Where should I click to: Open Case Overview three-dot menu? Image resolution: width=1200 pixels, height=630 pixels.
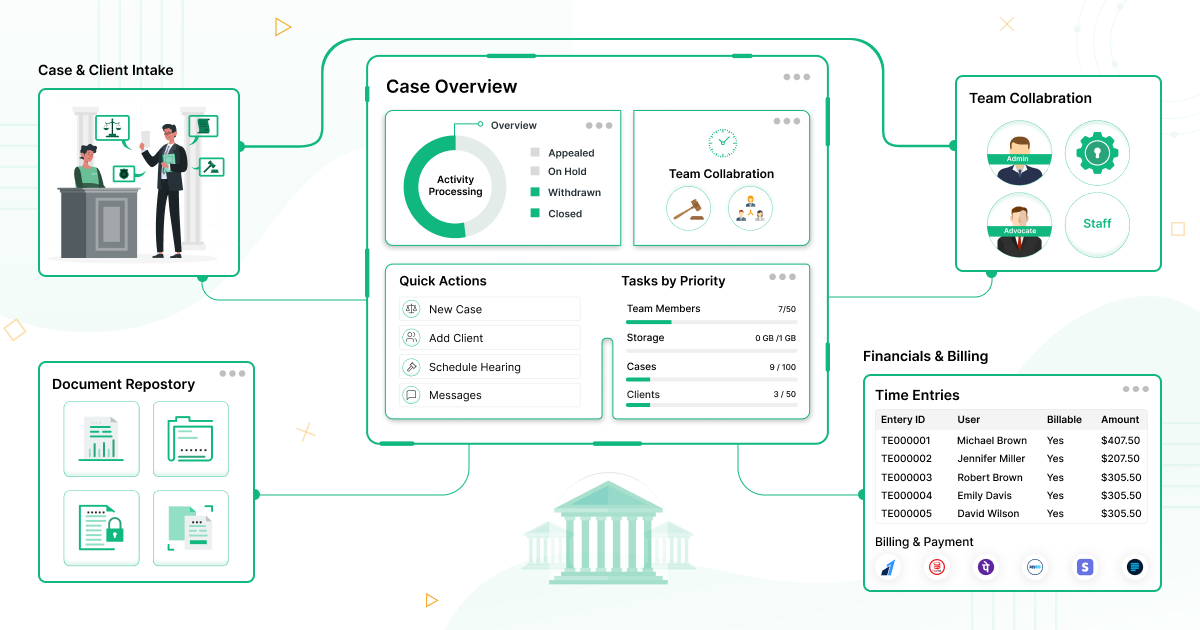[797, 77]
